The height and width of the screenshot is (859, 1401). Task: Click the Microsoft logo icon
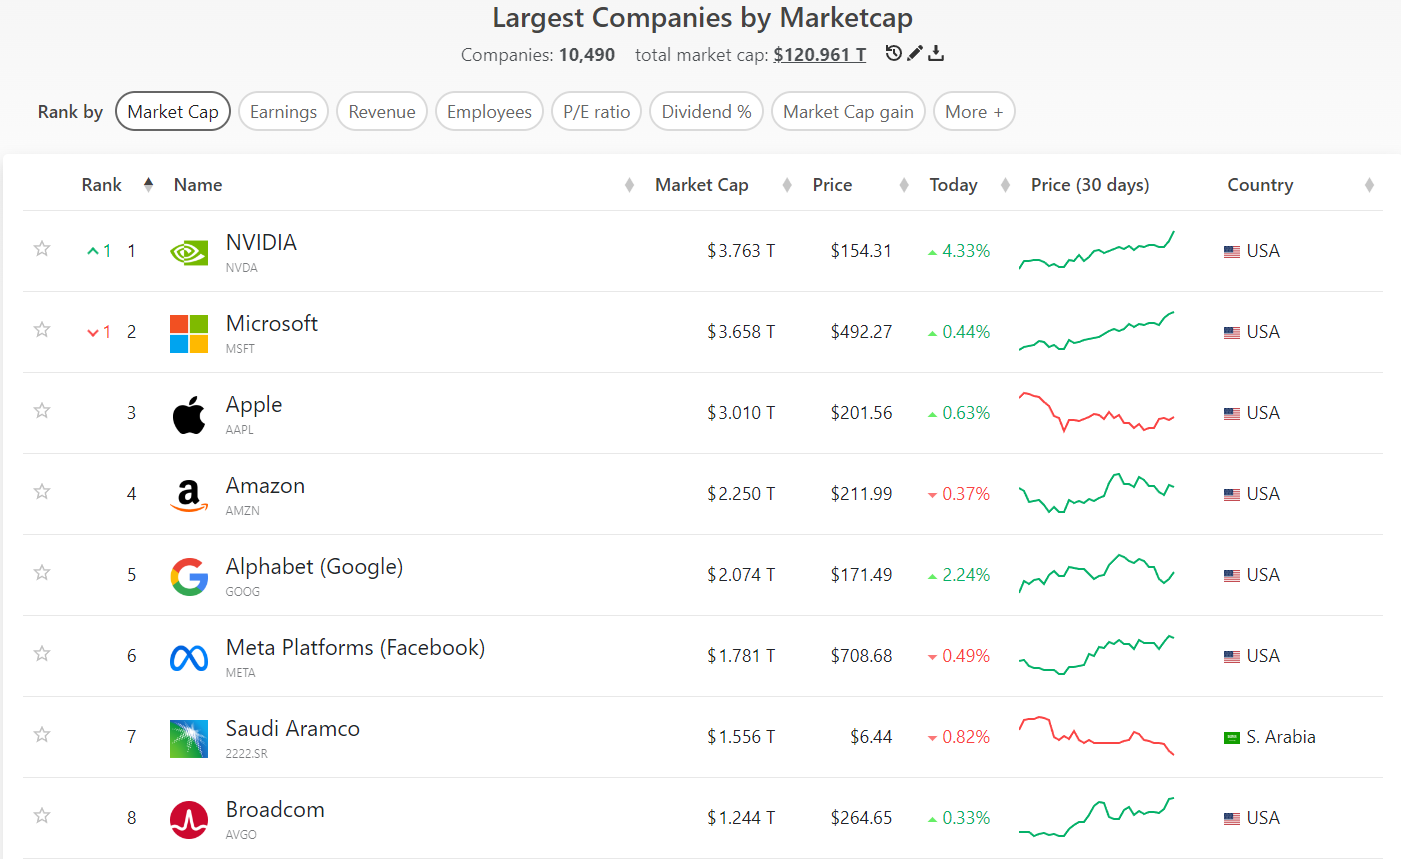tap(189, 334)
